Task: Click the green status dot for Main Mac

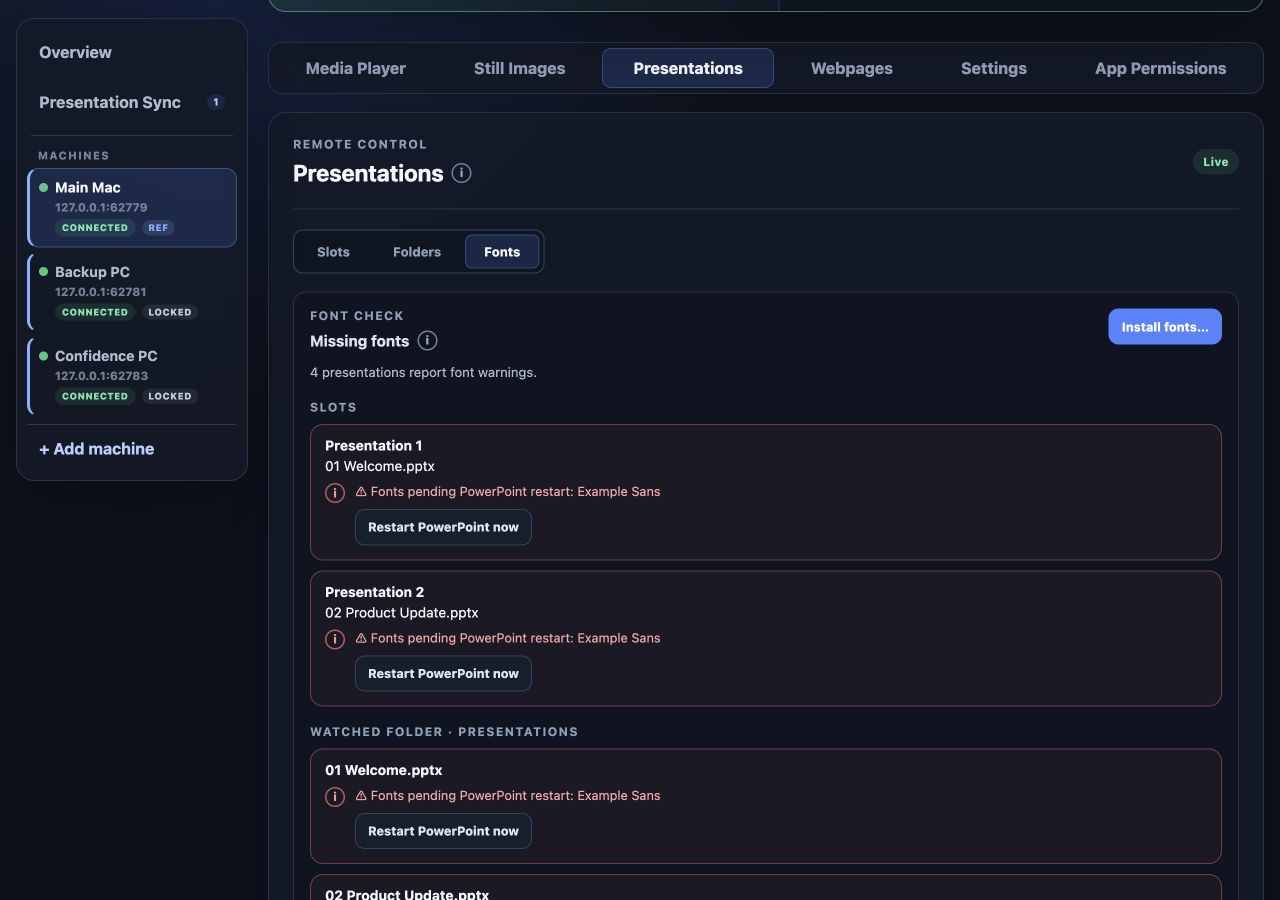Action: click(x=43, y=187)
